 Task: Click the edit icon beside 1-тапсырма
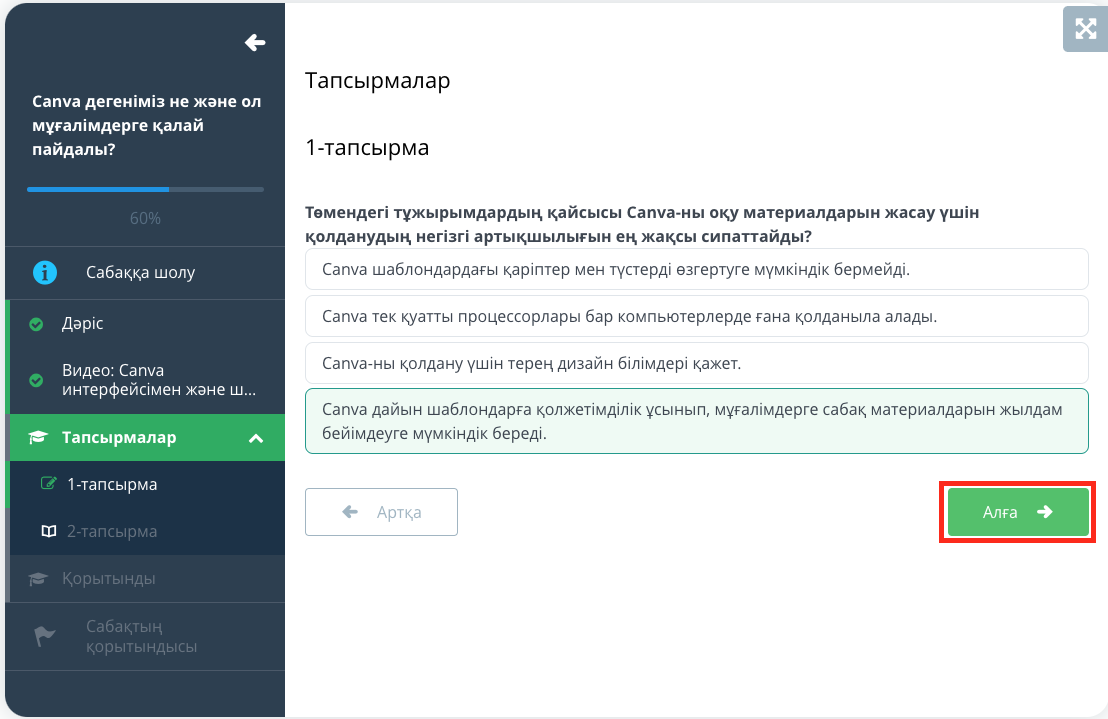[48, 484]
